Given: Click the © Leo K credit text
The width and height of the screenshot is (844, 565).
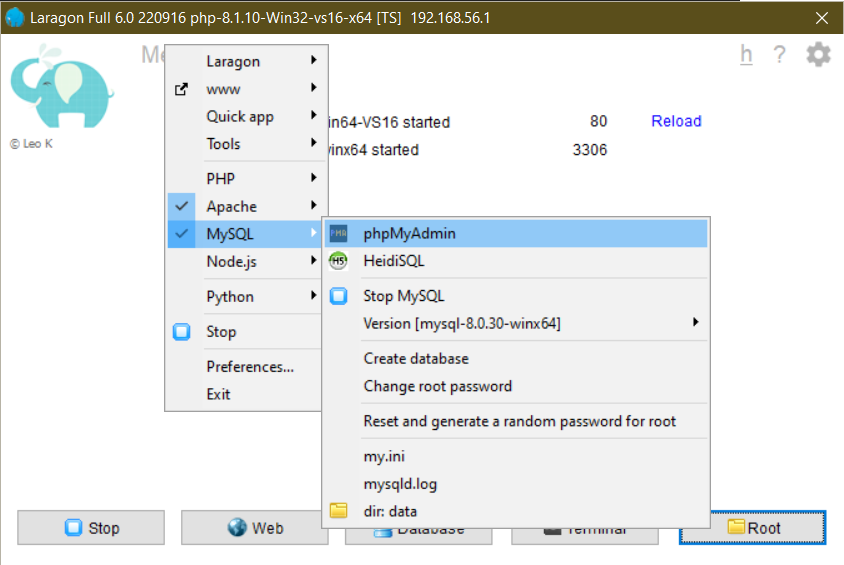Looking at the screenshot, I should 31,144.
